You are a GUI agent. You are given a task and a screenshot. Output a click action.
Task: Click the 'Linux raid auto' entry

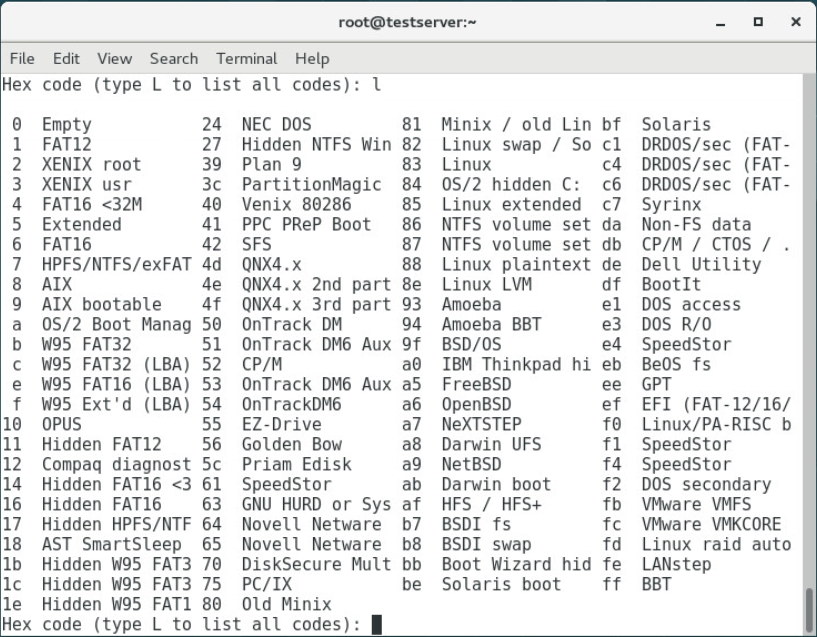tap(716, 544)
